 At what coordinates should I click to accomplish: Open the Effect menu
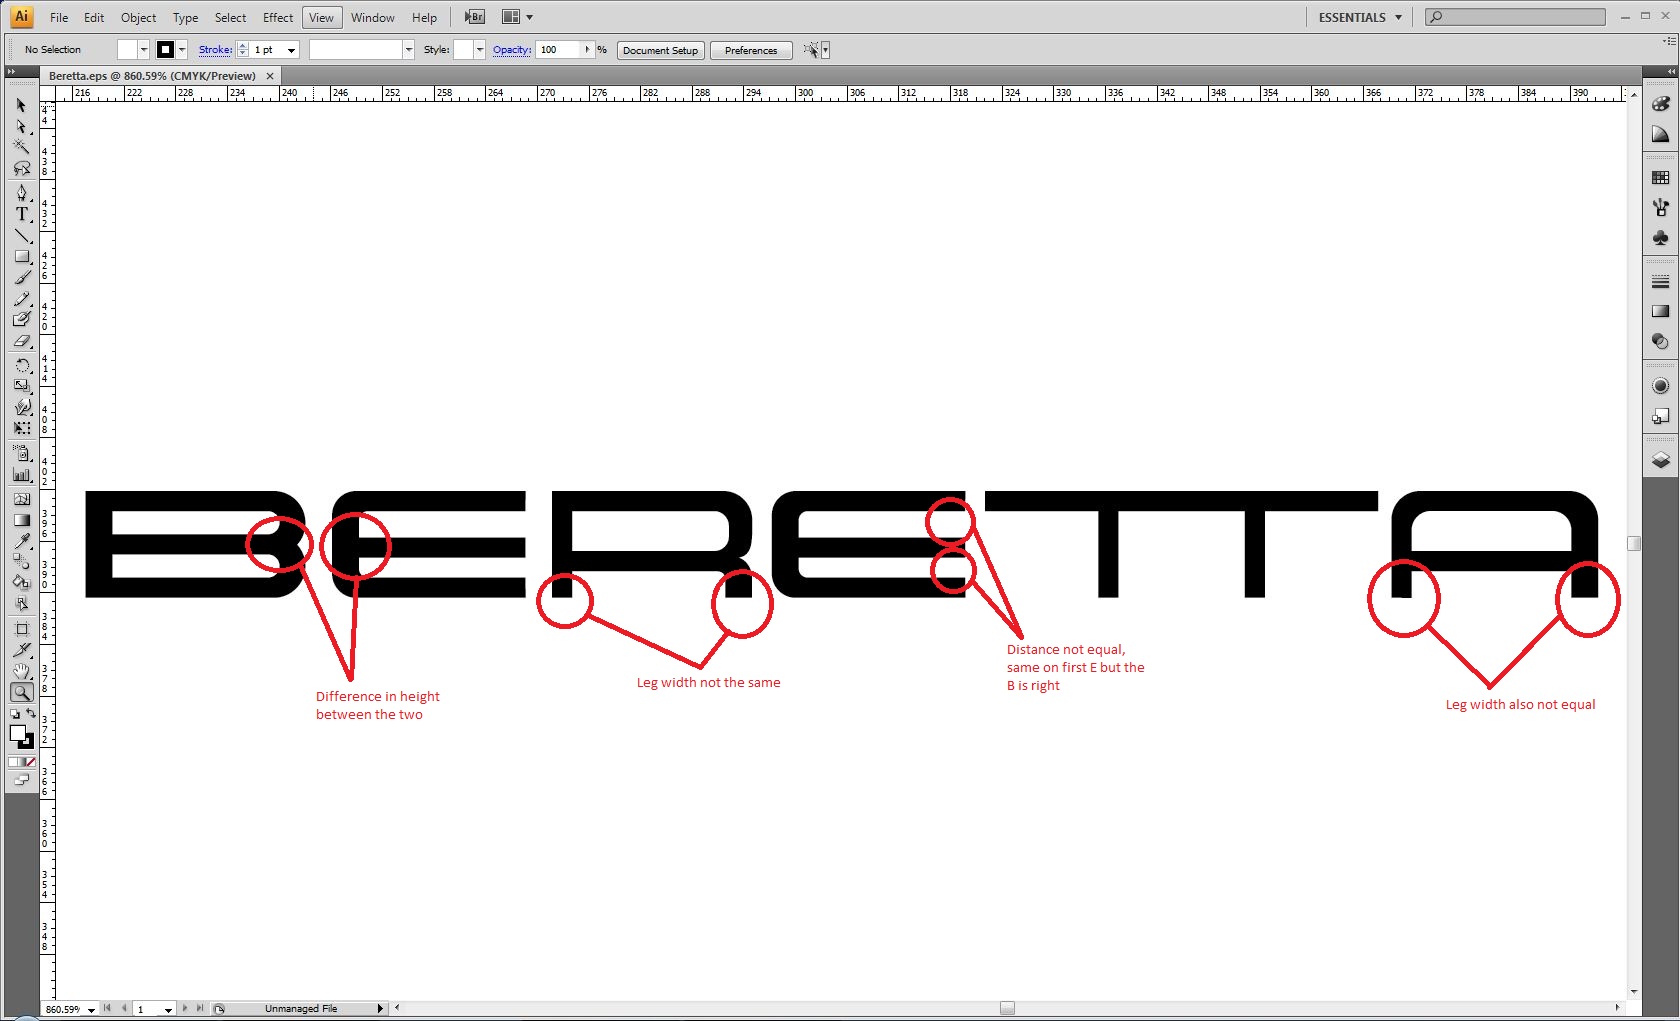[x=277, y=17]
